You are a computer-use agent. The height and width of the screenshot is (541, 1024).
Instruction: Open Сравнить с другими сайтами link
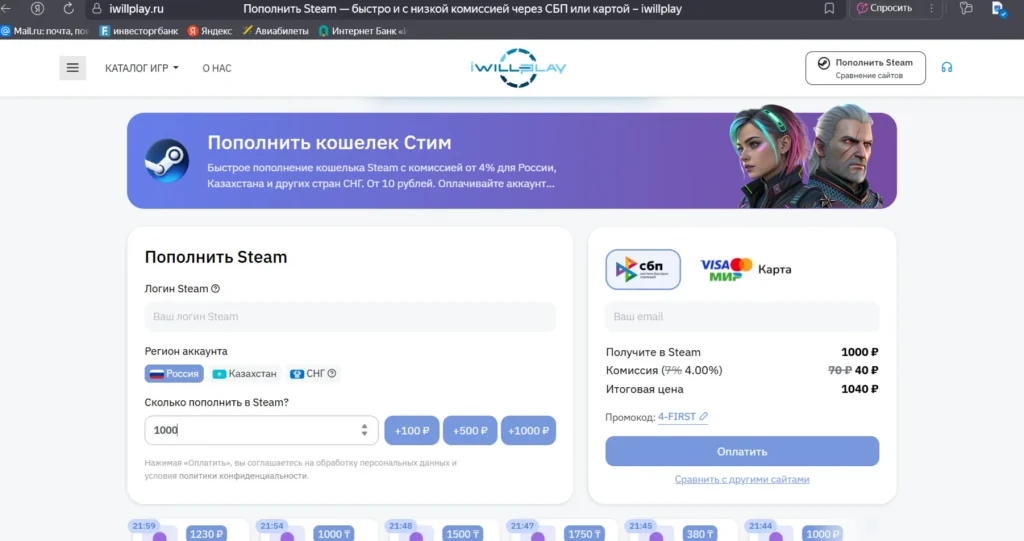[x=742, y=480]
